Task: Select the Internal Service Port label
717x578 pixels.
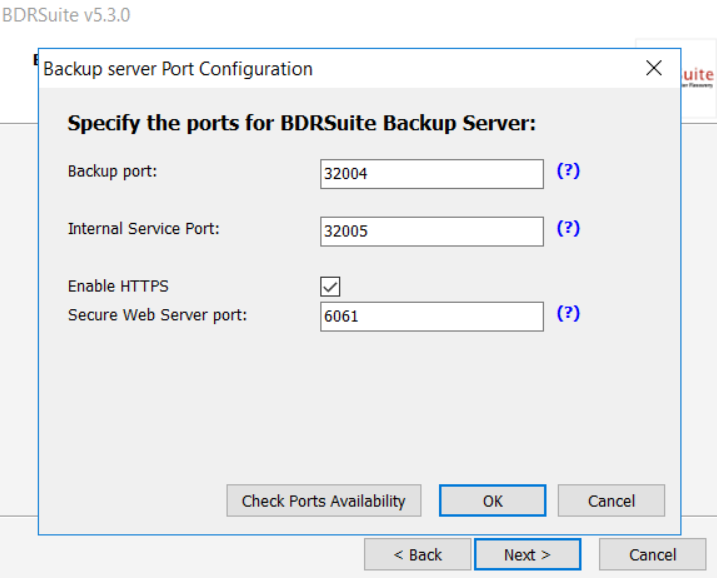Action: point(144,229)
